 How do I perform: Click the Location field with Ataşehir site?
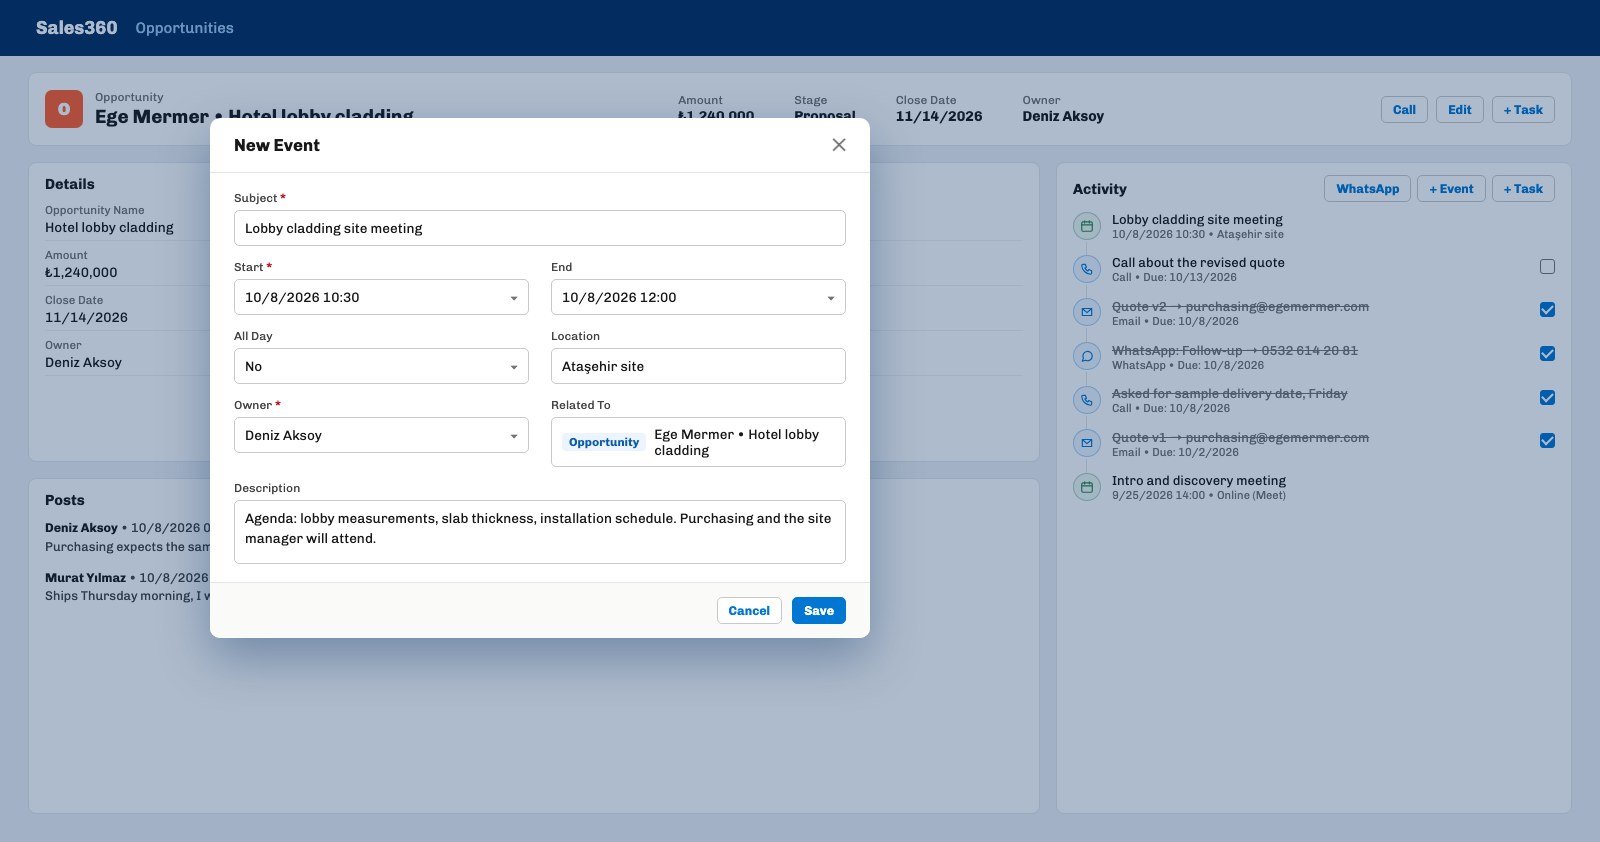[x=698, y=366]
